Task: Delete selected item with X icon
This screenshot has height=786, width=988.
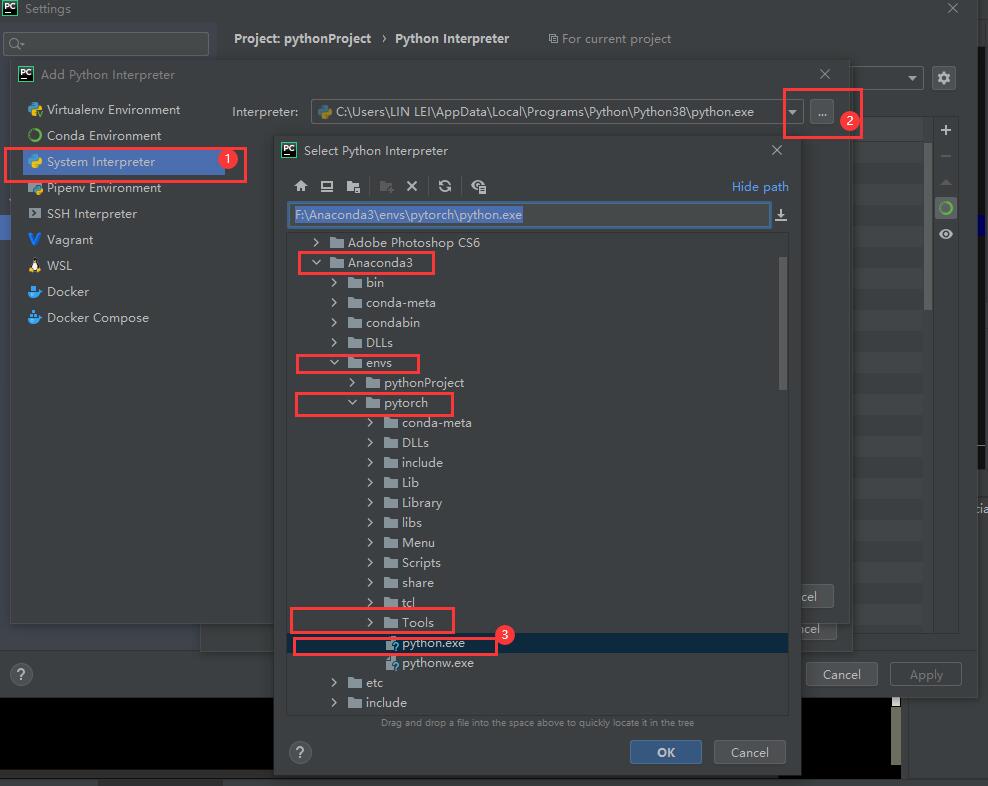Action: coord(412,186)
